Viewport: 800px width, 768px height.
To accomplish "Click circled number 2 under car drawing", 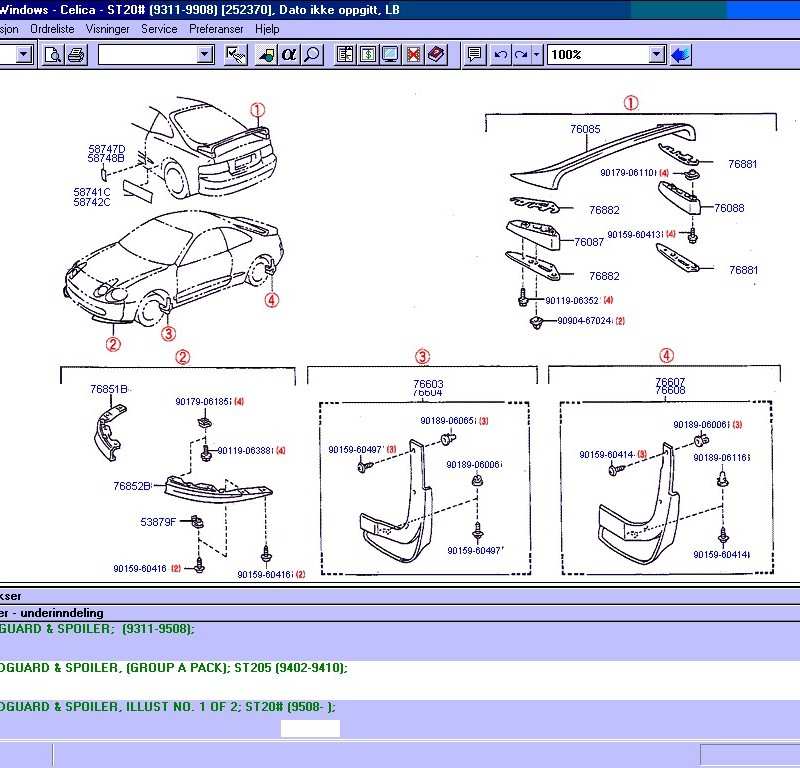I will 113,344.
